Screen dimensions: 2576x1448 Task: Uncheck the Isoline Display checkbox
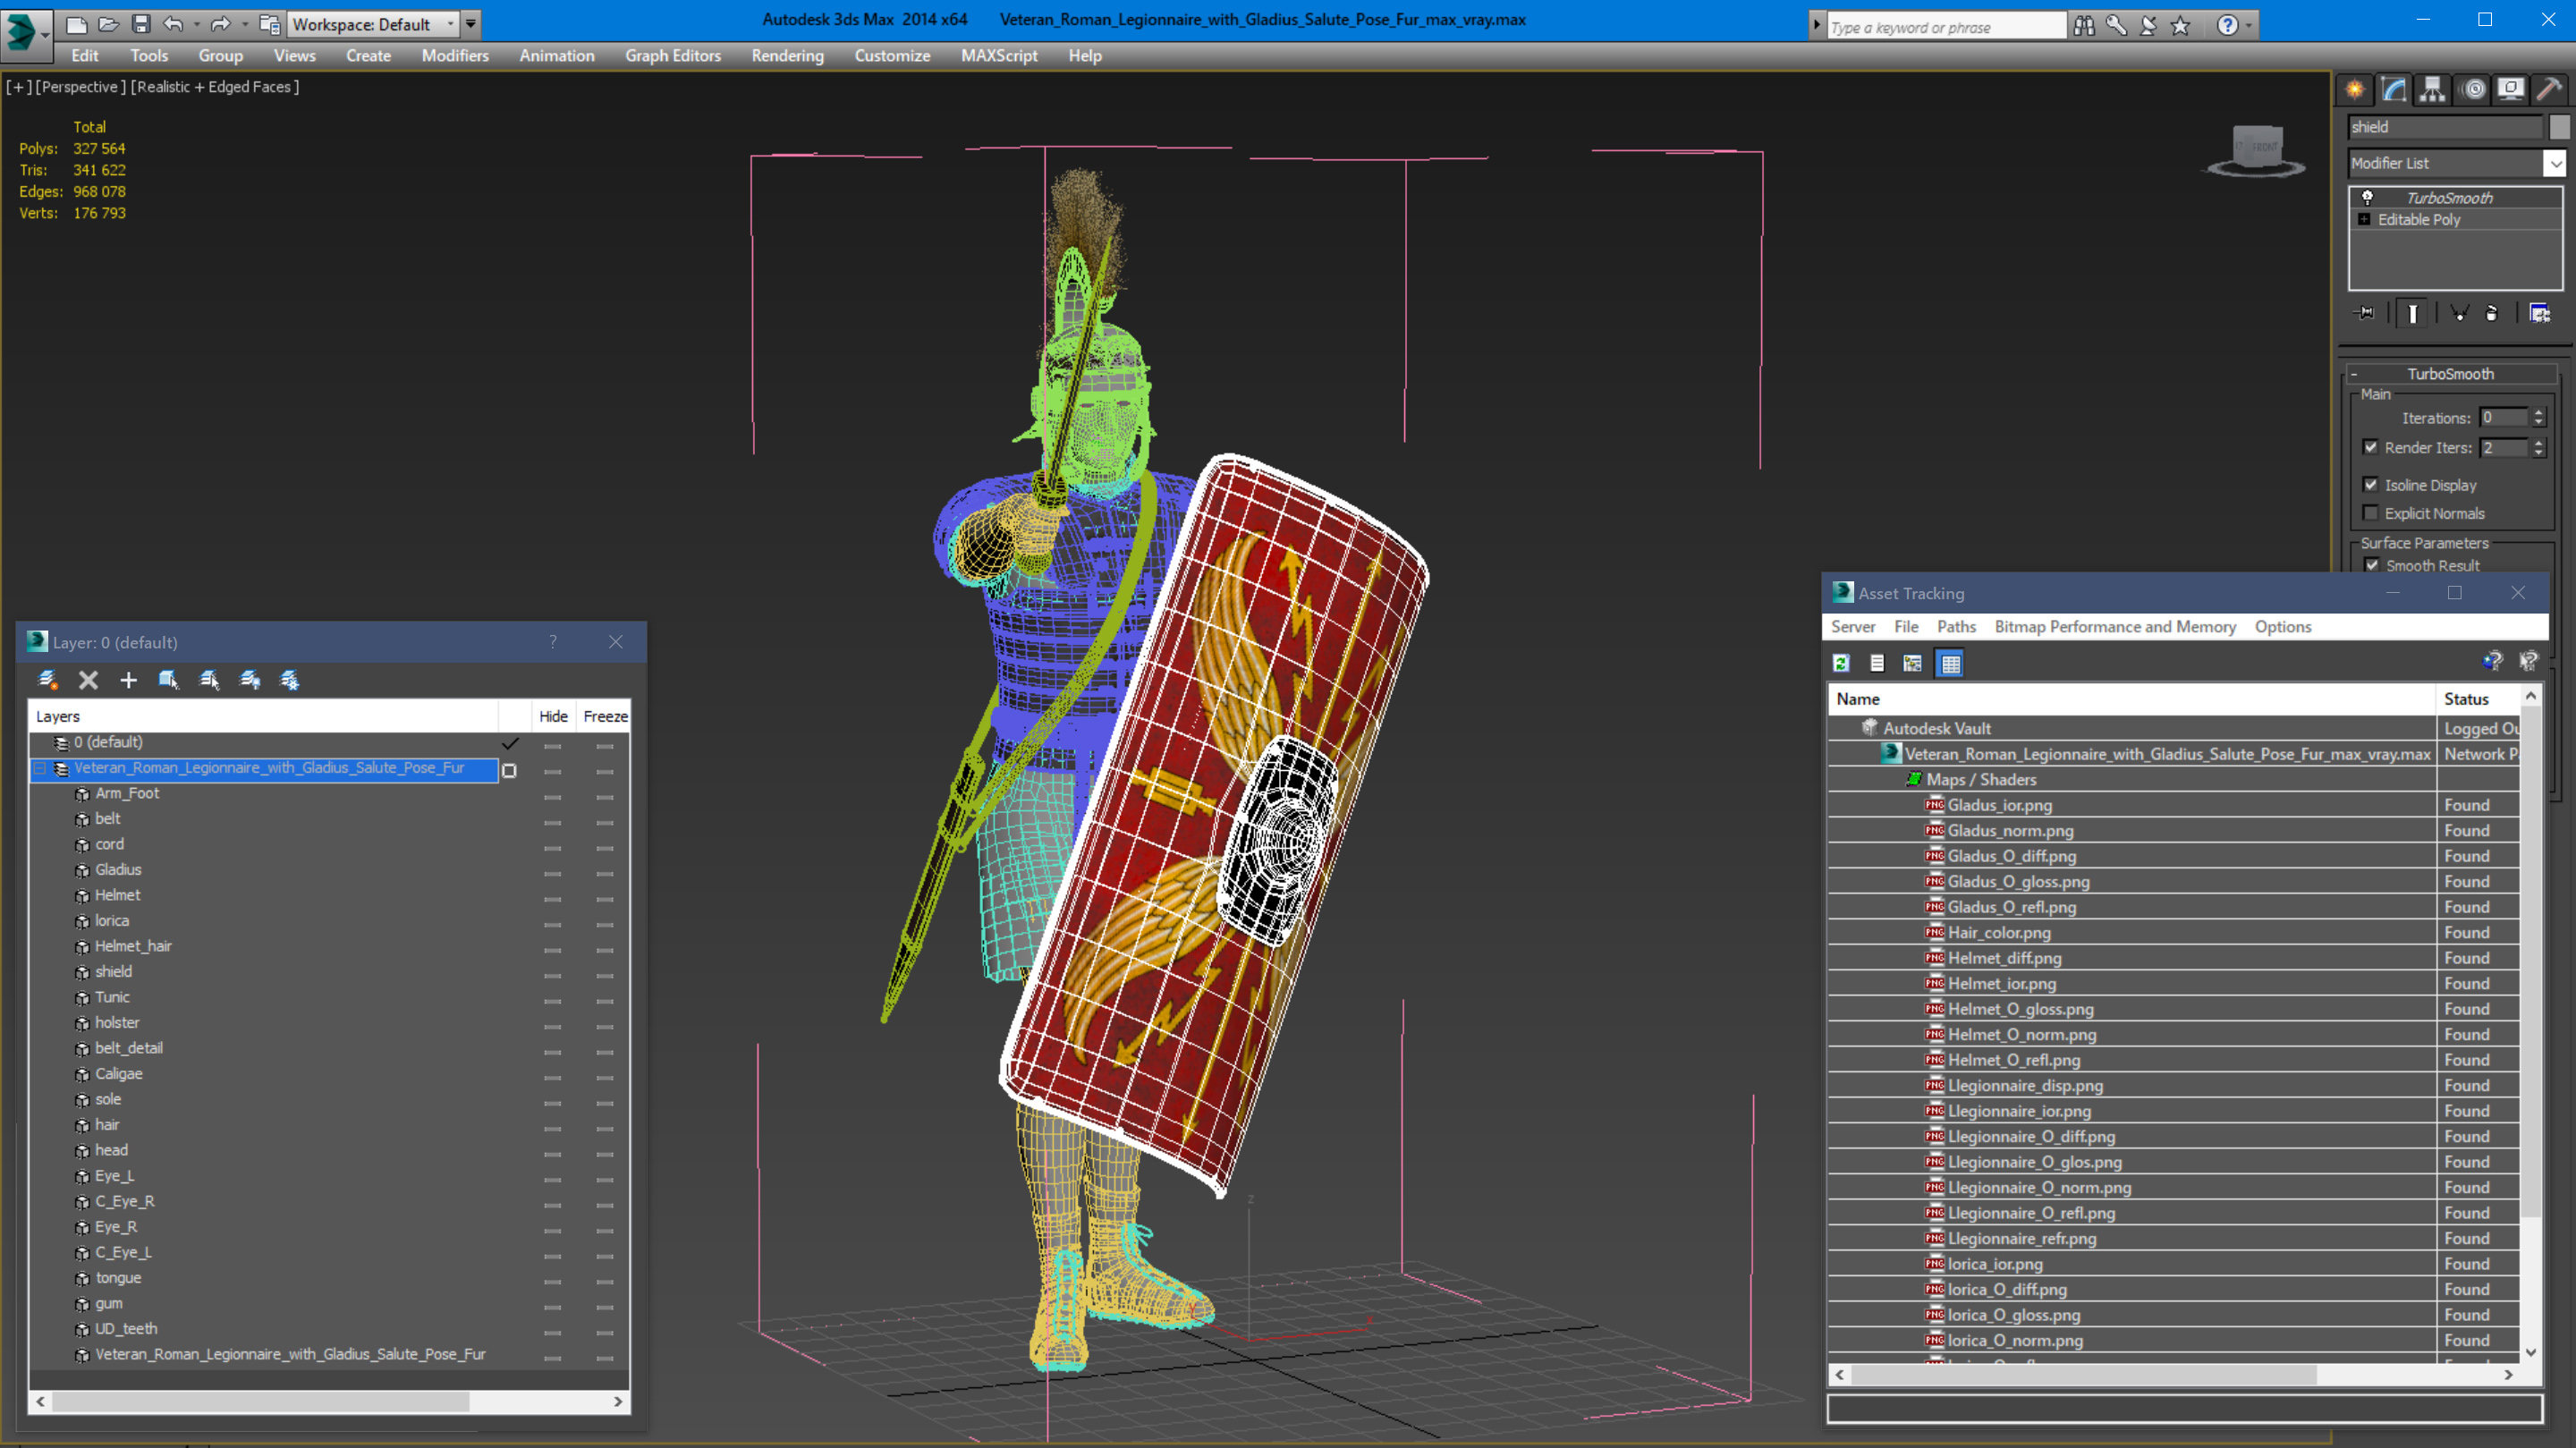click(2370, 485)
